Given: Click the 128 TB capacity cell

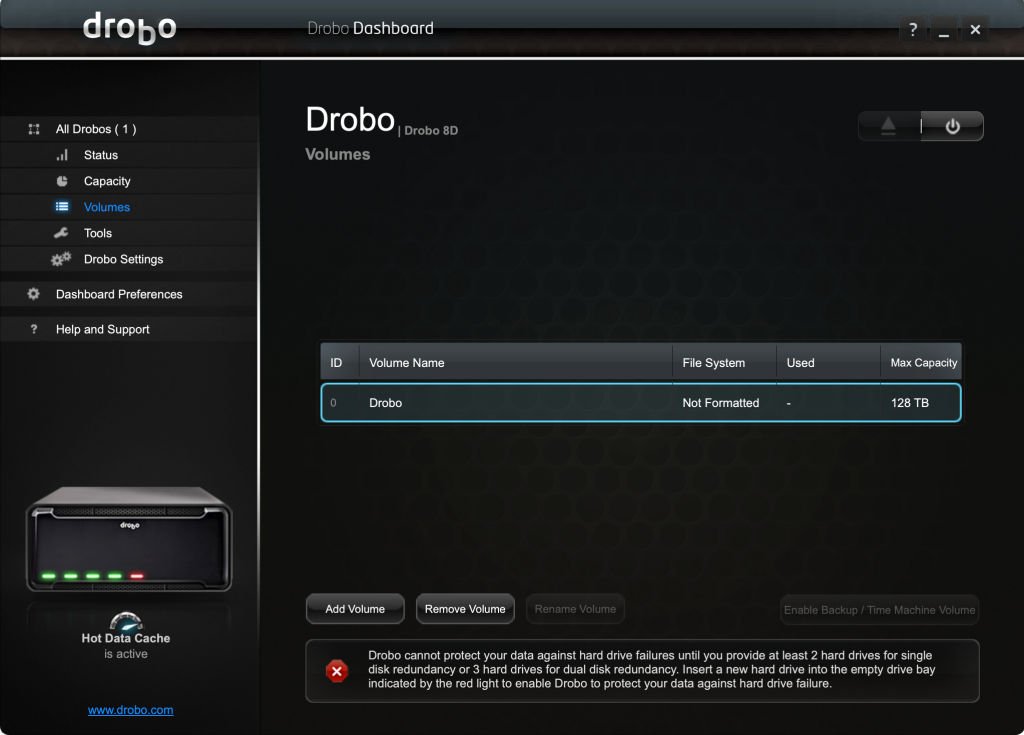Looking at the screenshot, I should 910,403.
